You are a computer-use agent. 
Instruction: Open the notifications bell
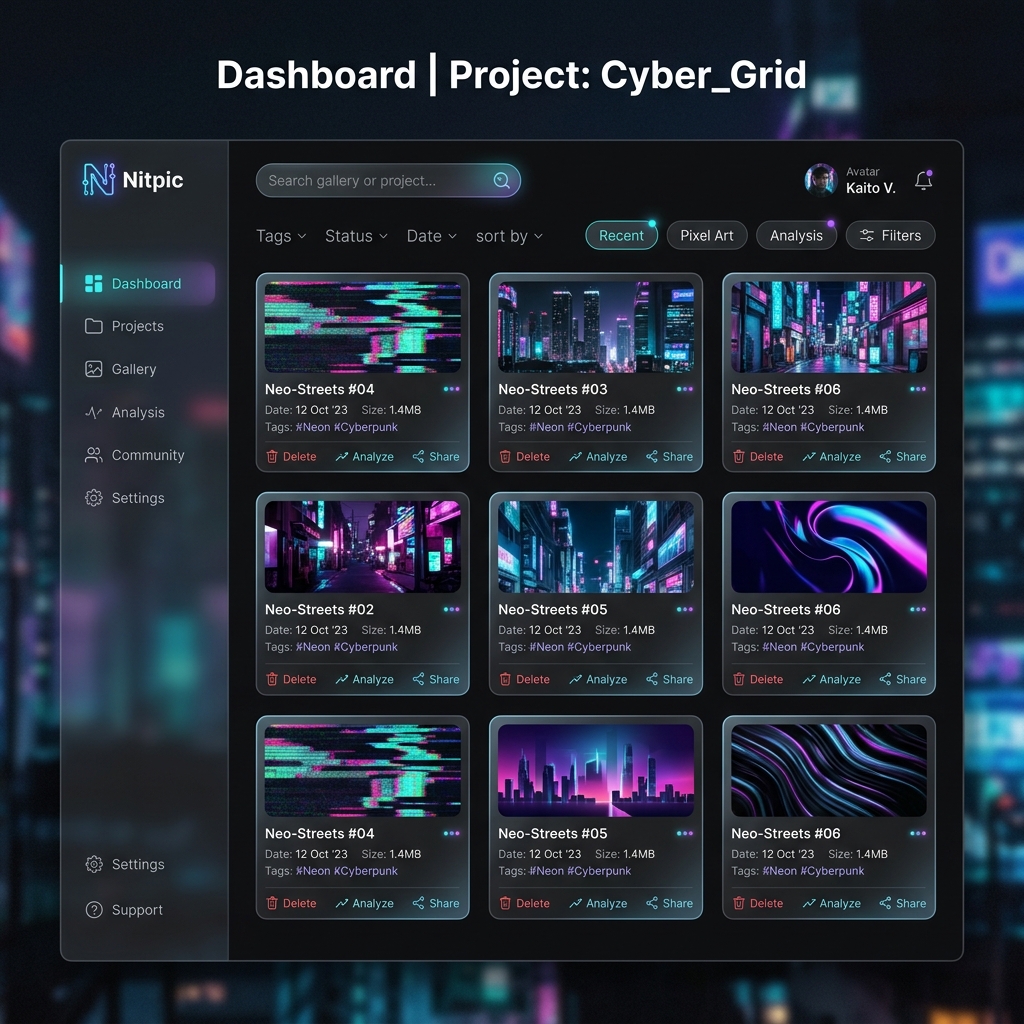[x=923, y=180]
